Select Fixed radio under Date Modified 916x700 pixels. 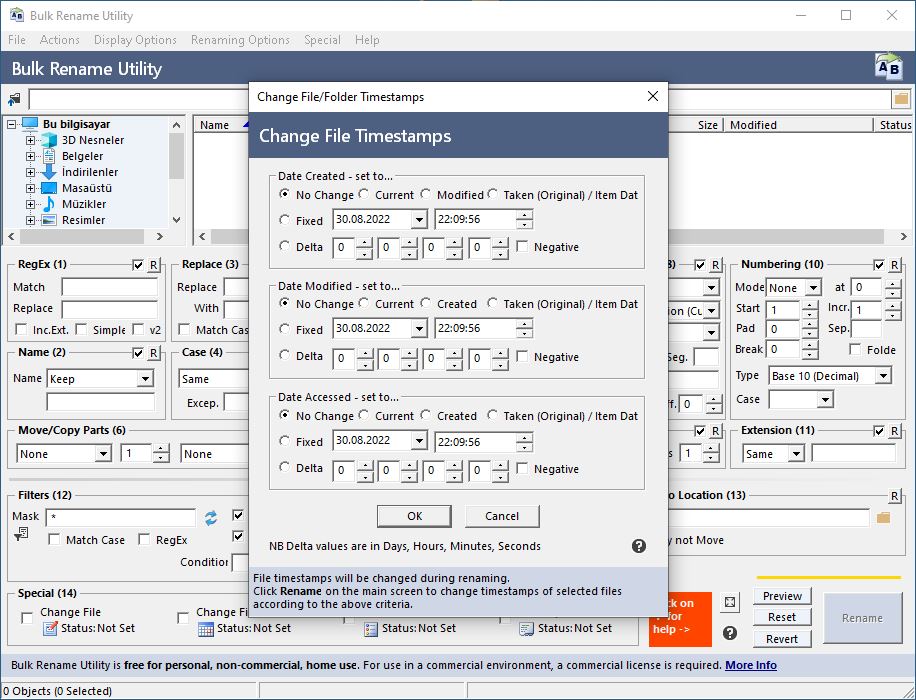point(284,328)
